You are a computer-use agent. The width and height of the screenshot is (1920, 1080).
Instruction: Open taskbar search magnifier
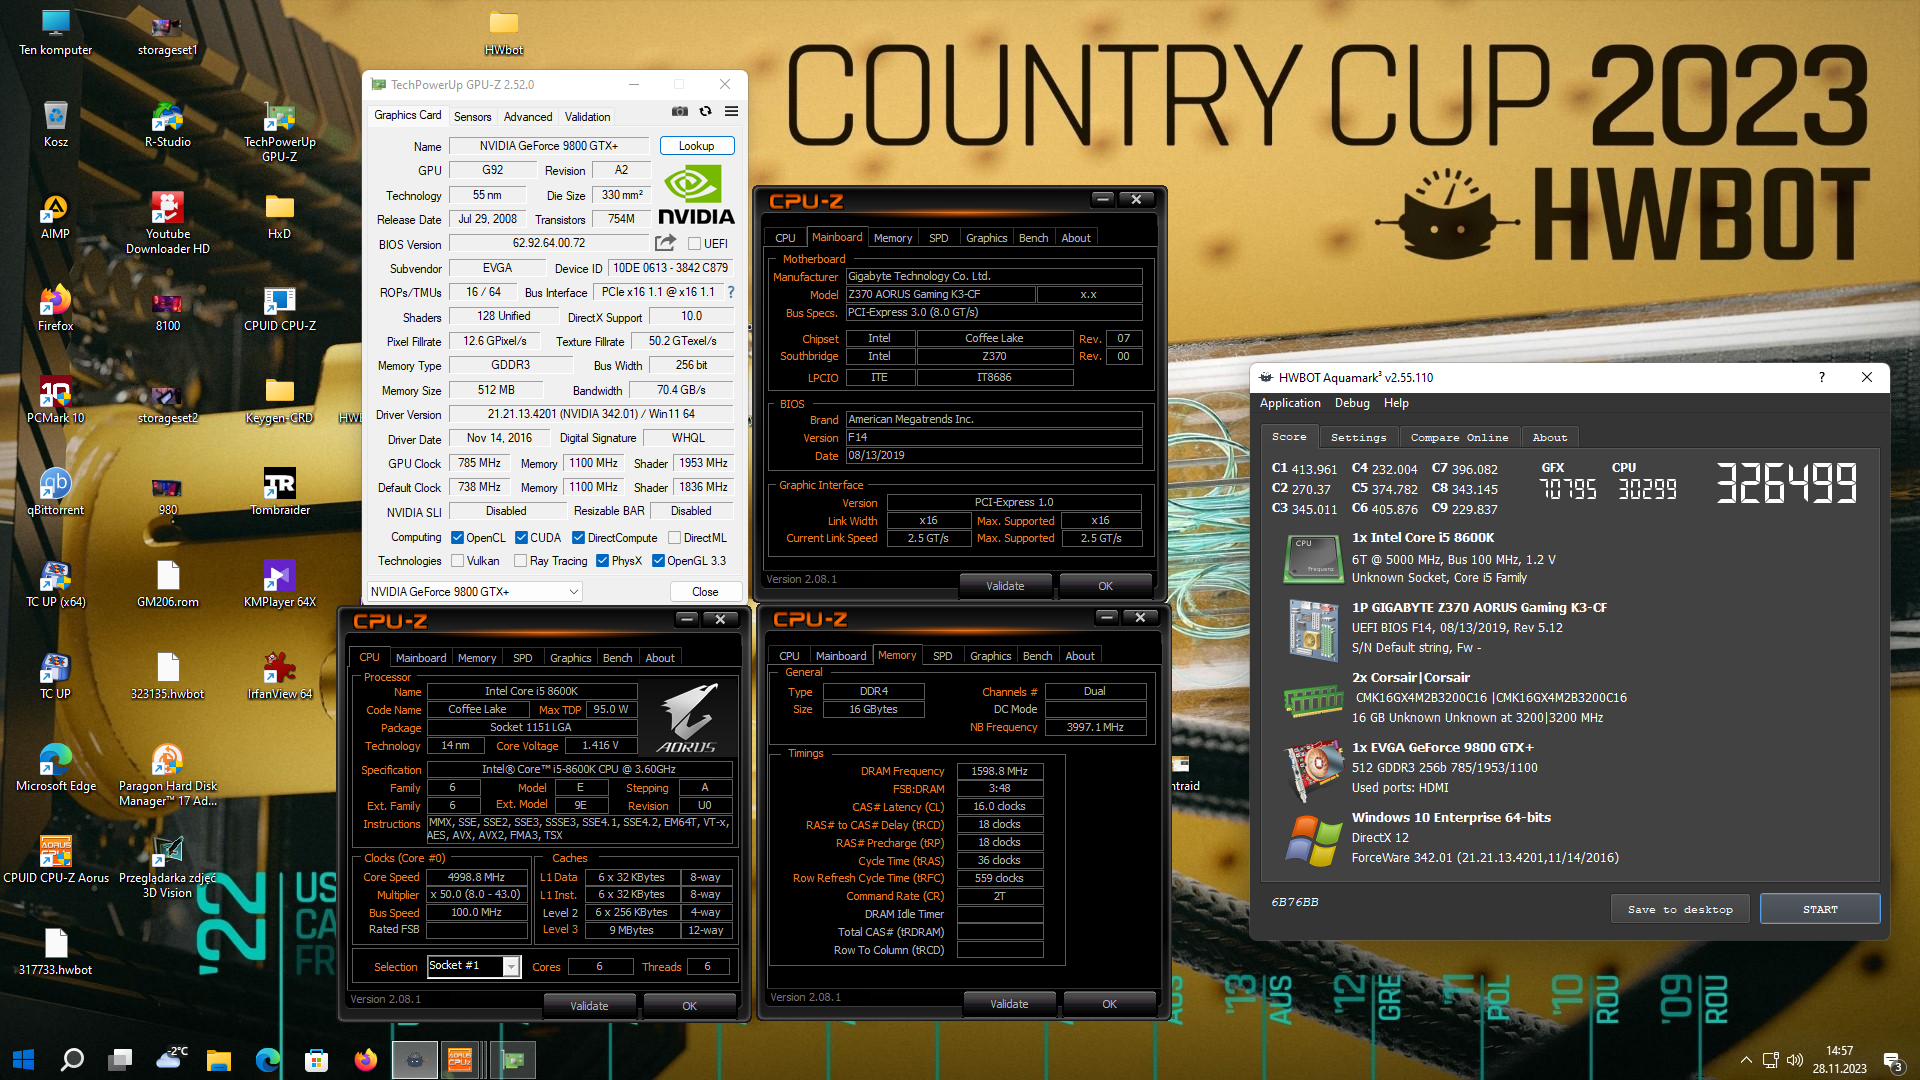coord(72,1059)
